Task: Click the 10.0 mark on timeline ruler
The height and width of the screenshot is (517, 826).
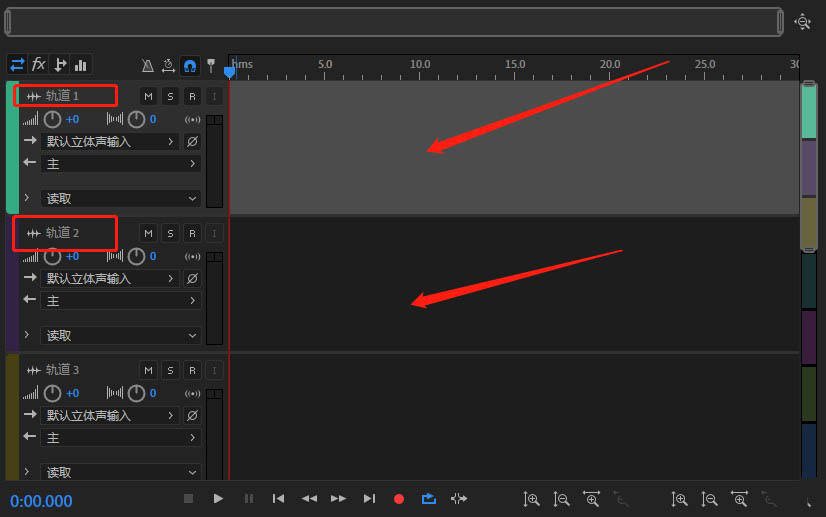Action: 420,64
